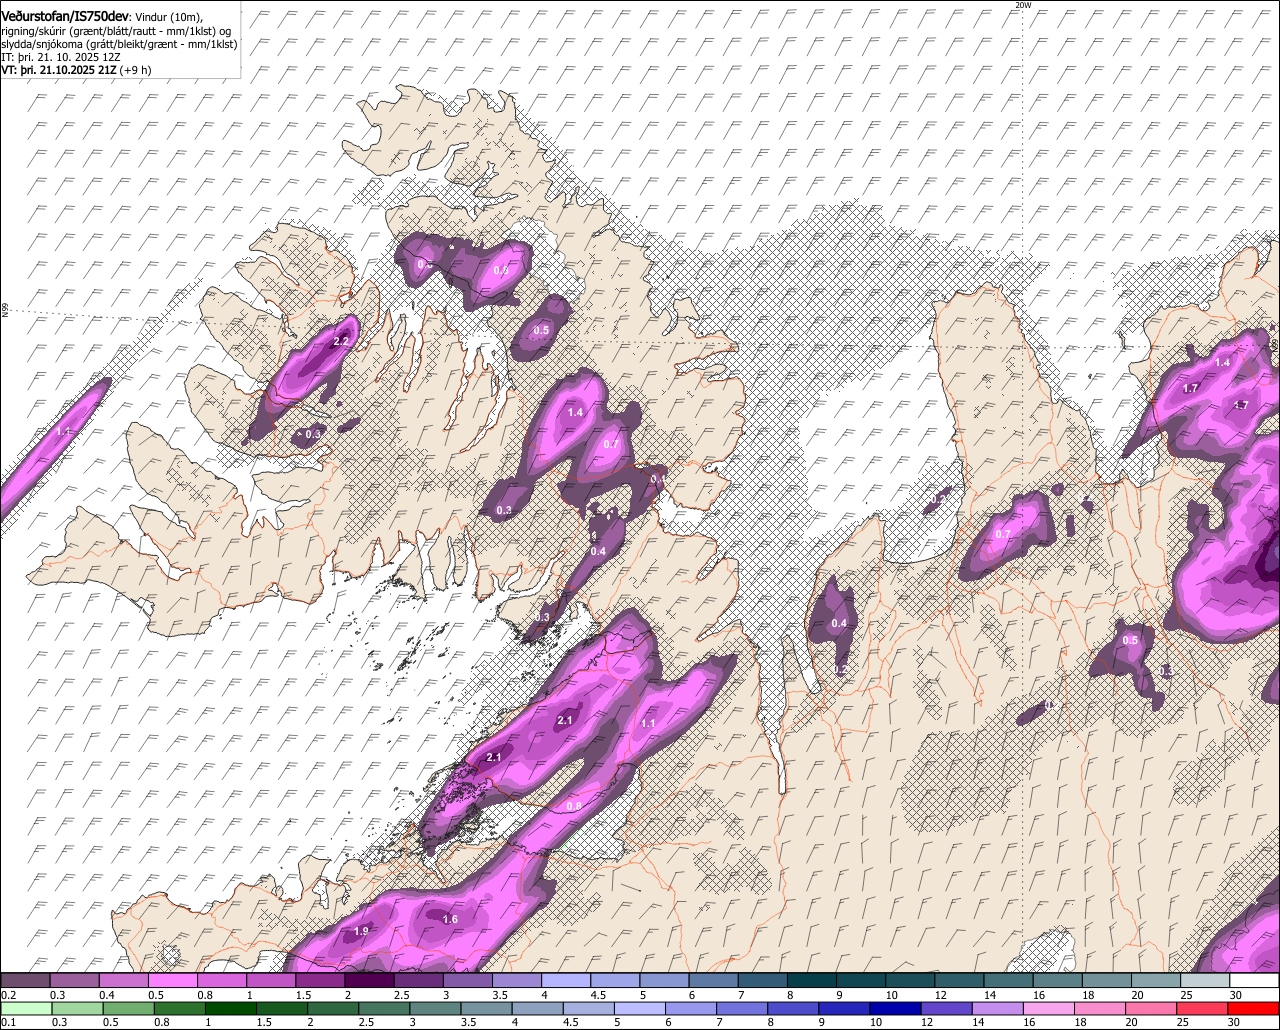Click the IT: þri. 21. 10. 2025 12Z line
This screenshot has width=1280, height=1030.
(x=61, y=57)
